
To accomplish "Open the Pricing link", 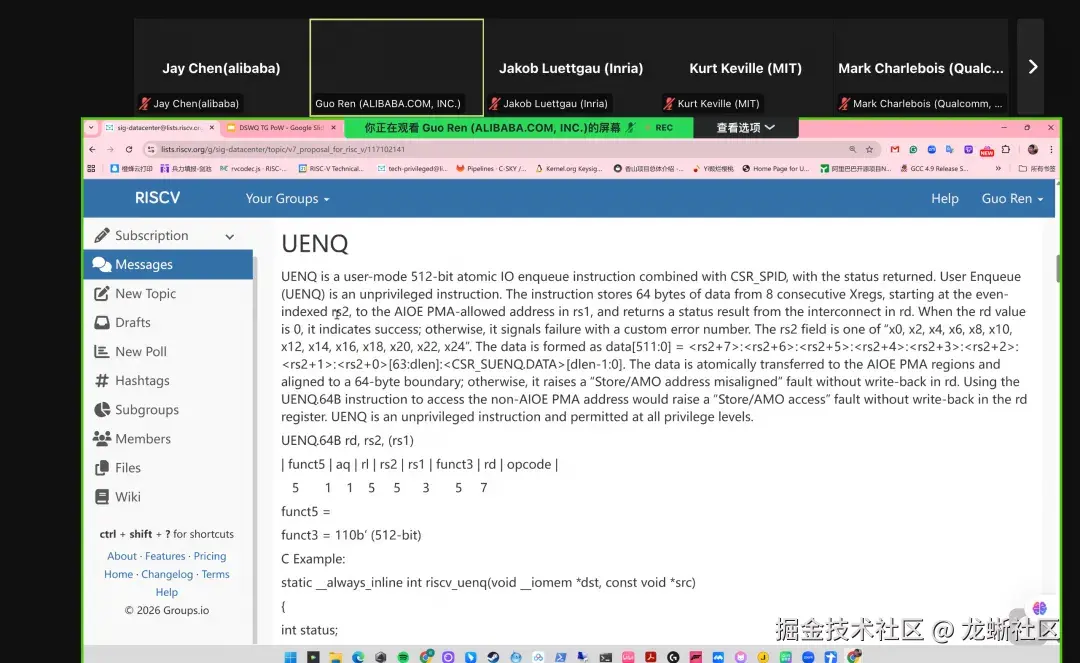I will tap(209, 556).
